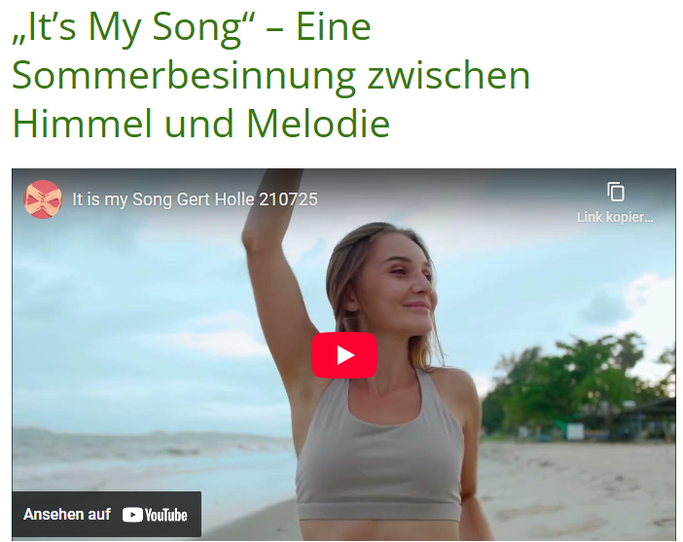Click the "YouTube" wordmark text
The height and width of the screenshot is (542, 683).
click(166, 515)
